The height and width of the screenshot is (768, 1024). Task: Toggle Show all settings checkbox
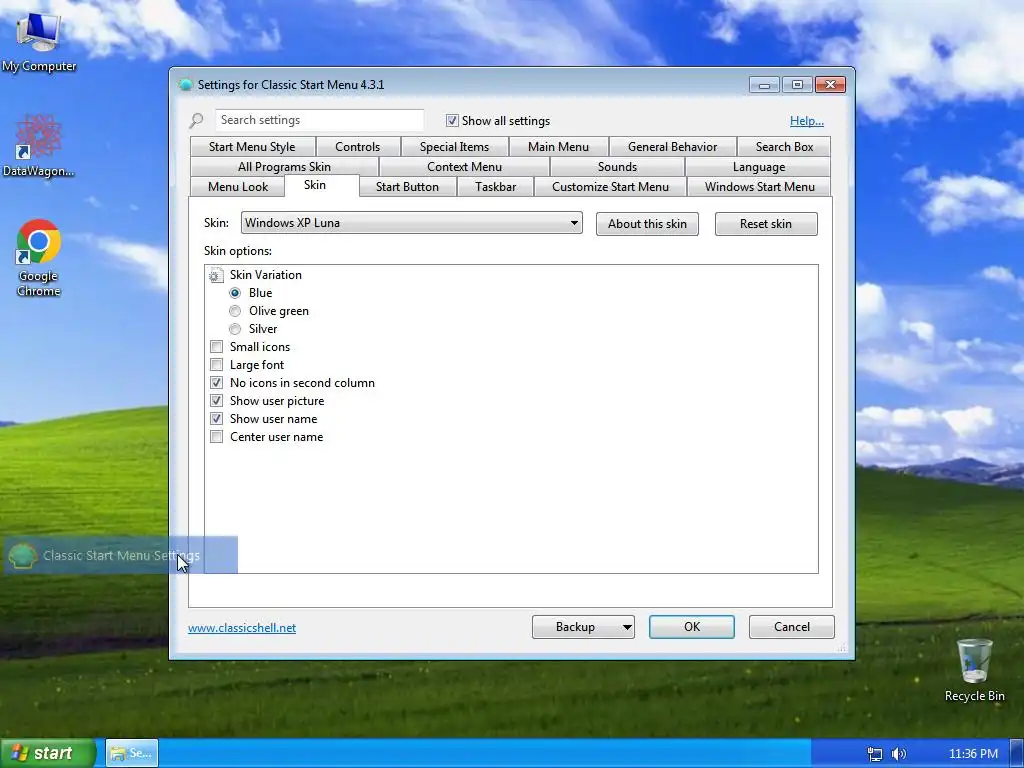click(452, 121)
